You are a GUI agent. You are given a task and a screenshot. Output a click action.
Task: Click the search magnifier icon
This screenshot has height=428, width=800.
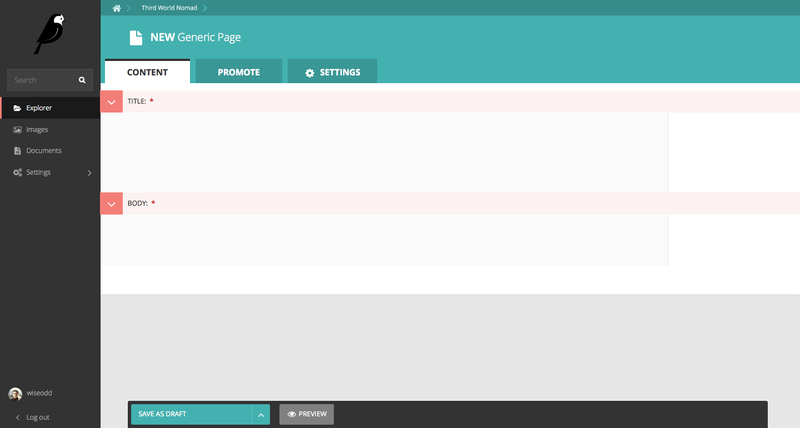point(82,80)
